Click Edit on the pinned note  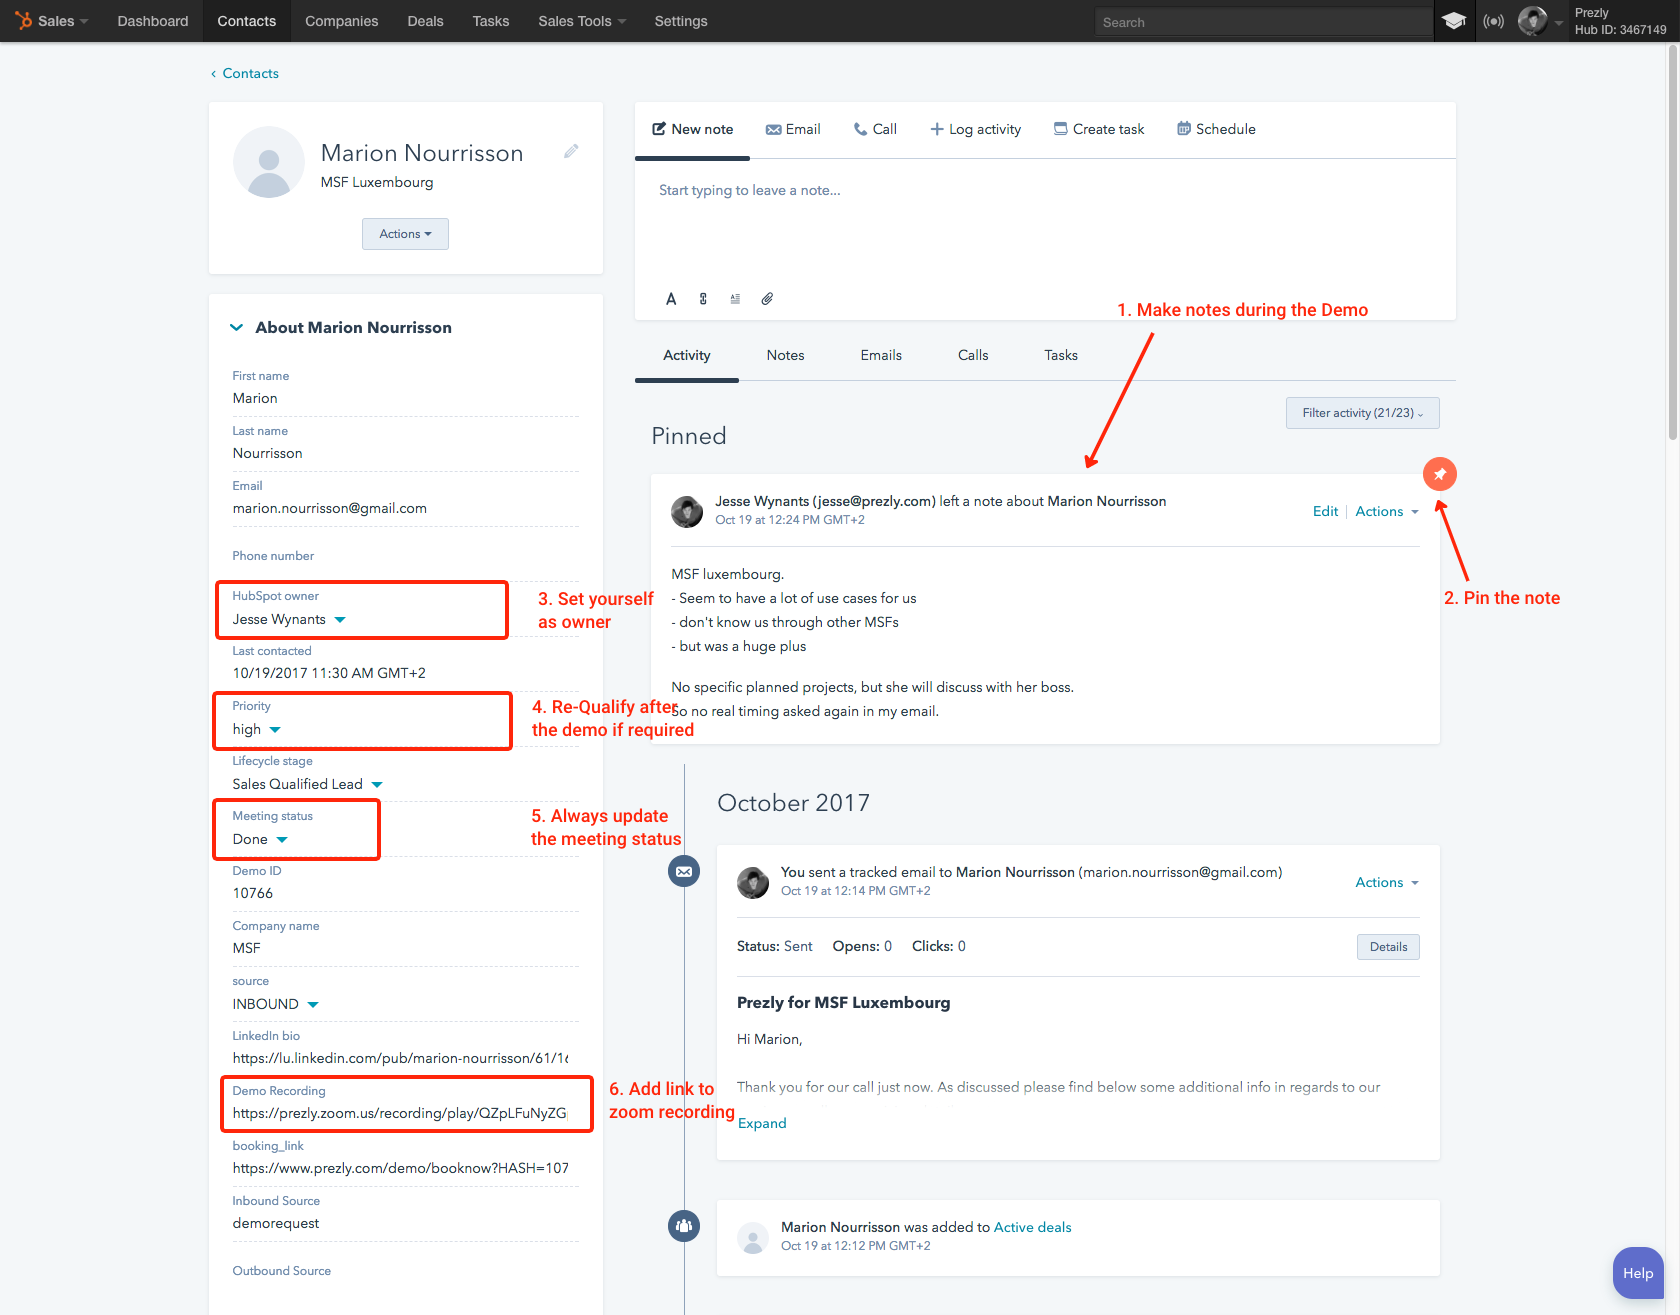[x=1325, y=511]
